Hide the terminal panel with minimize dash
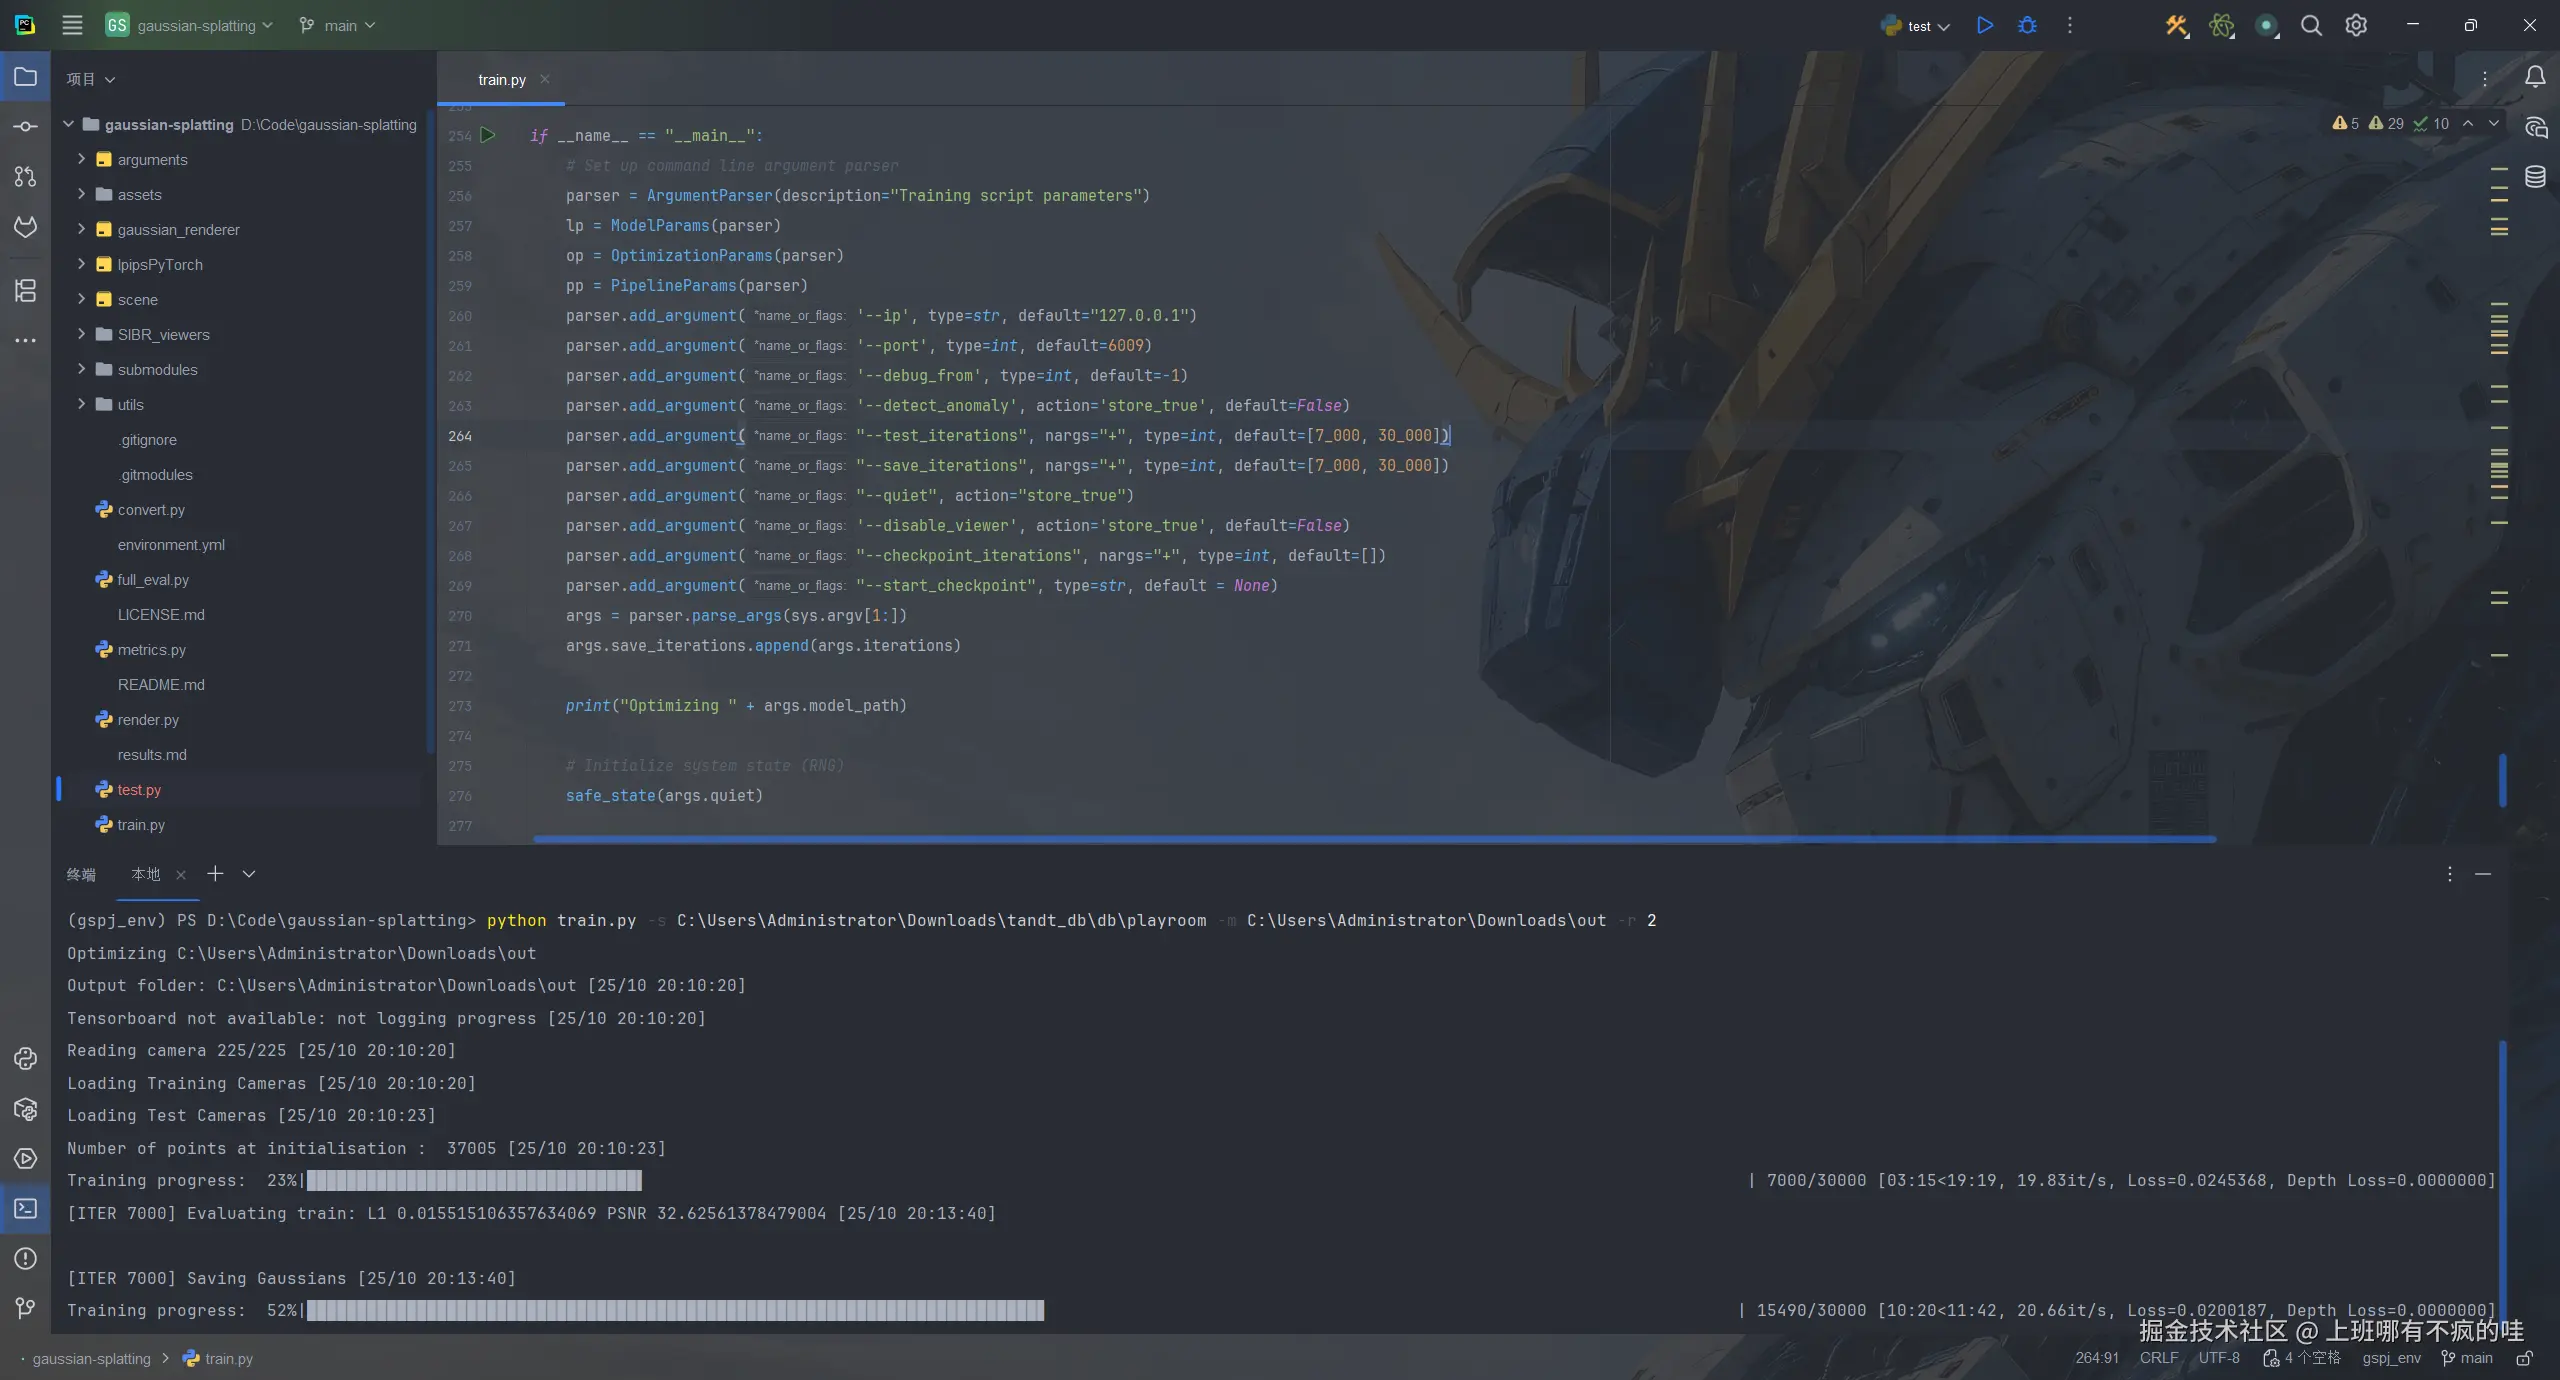Viewport: 2560px width, 1380px height. coord(2483,874)
